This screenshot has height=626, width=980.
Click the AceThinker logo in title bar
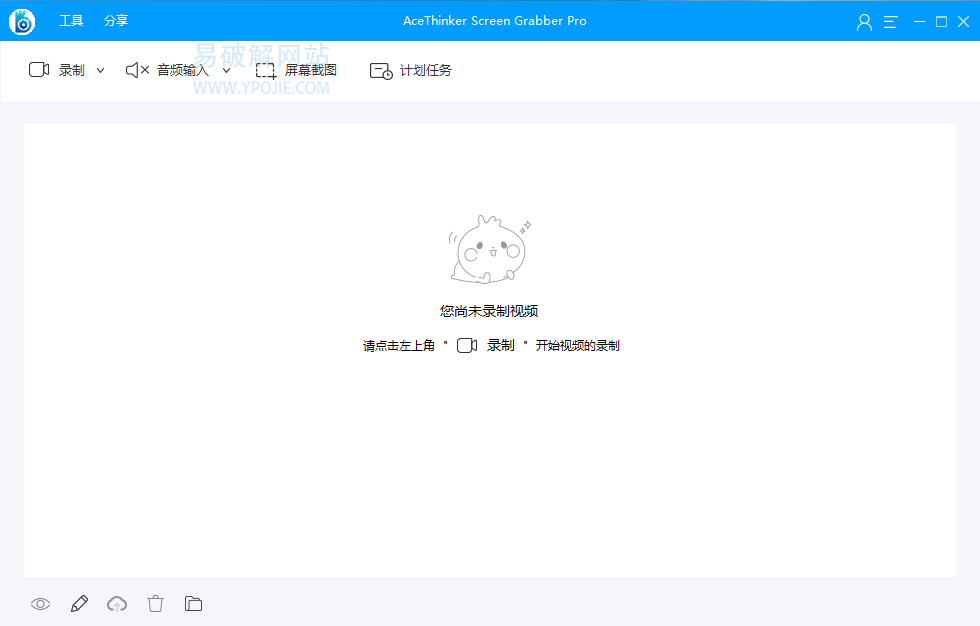(21, 20)
